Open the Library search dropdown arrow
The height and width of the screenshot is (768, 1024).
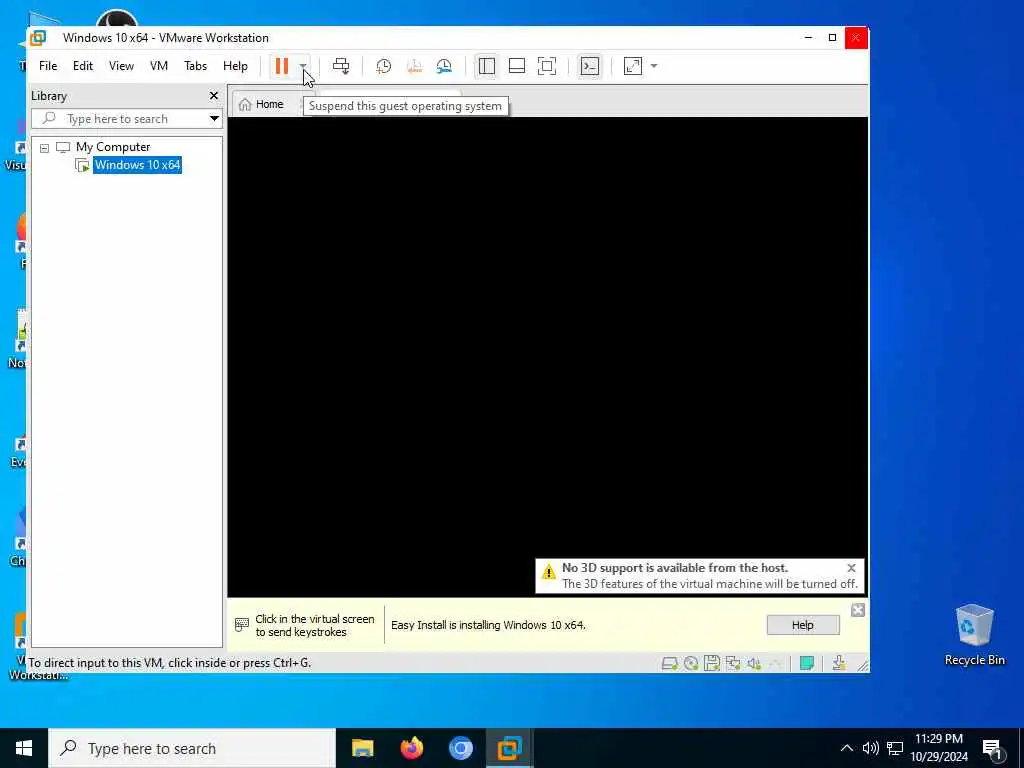click(x=214, y=119)
